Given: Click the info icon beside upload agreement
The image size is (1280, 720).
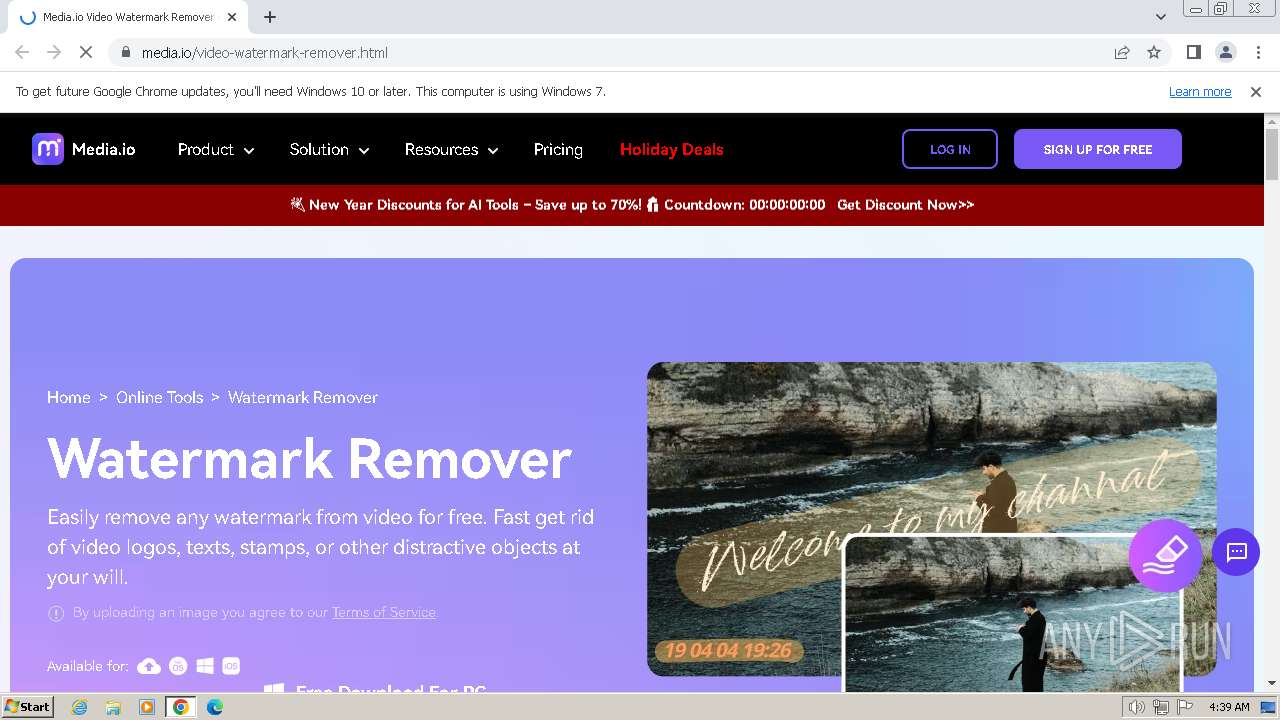Looking at the screenshot, I should 56,613.
